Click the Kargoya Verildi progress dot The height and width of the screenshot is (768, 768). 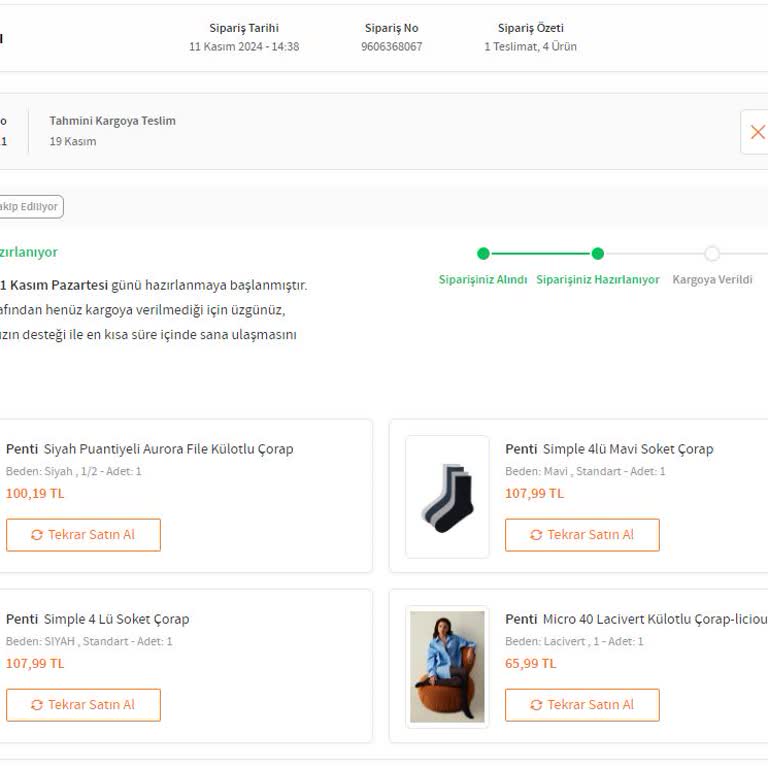712,253
